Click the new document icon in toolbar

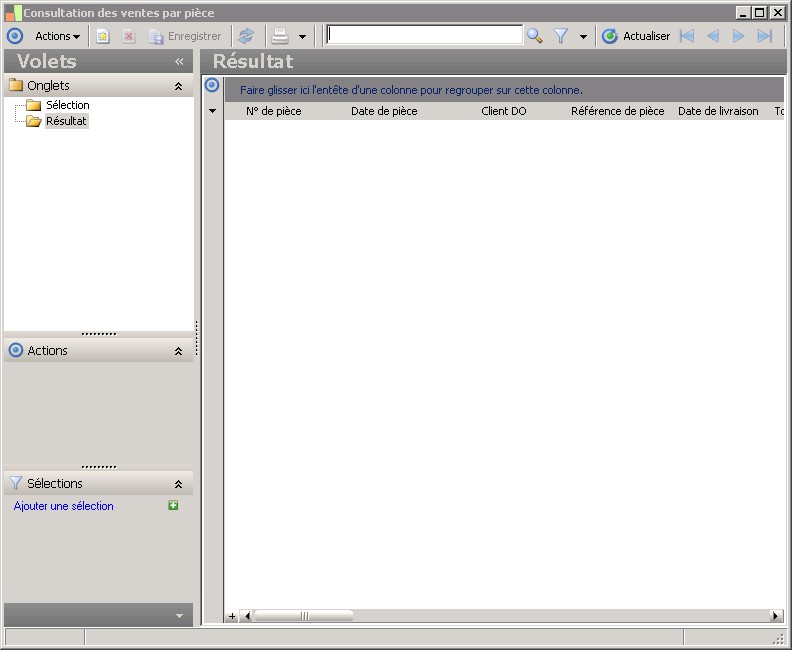tap(103, 36)
